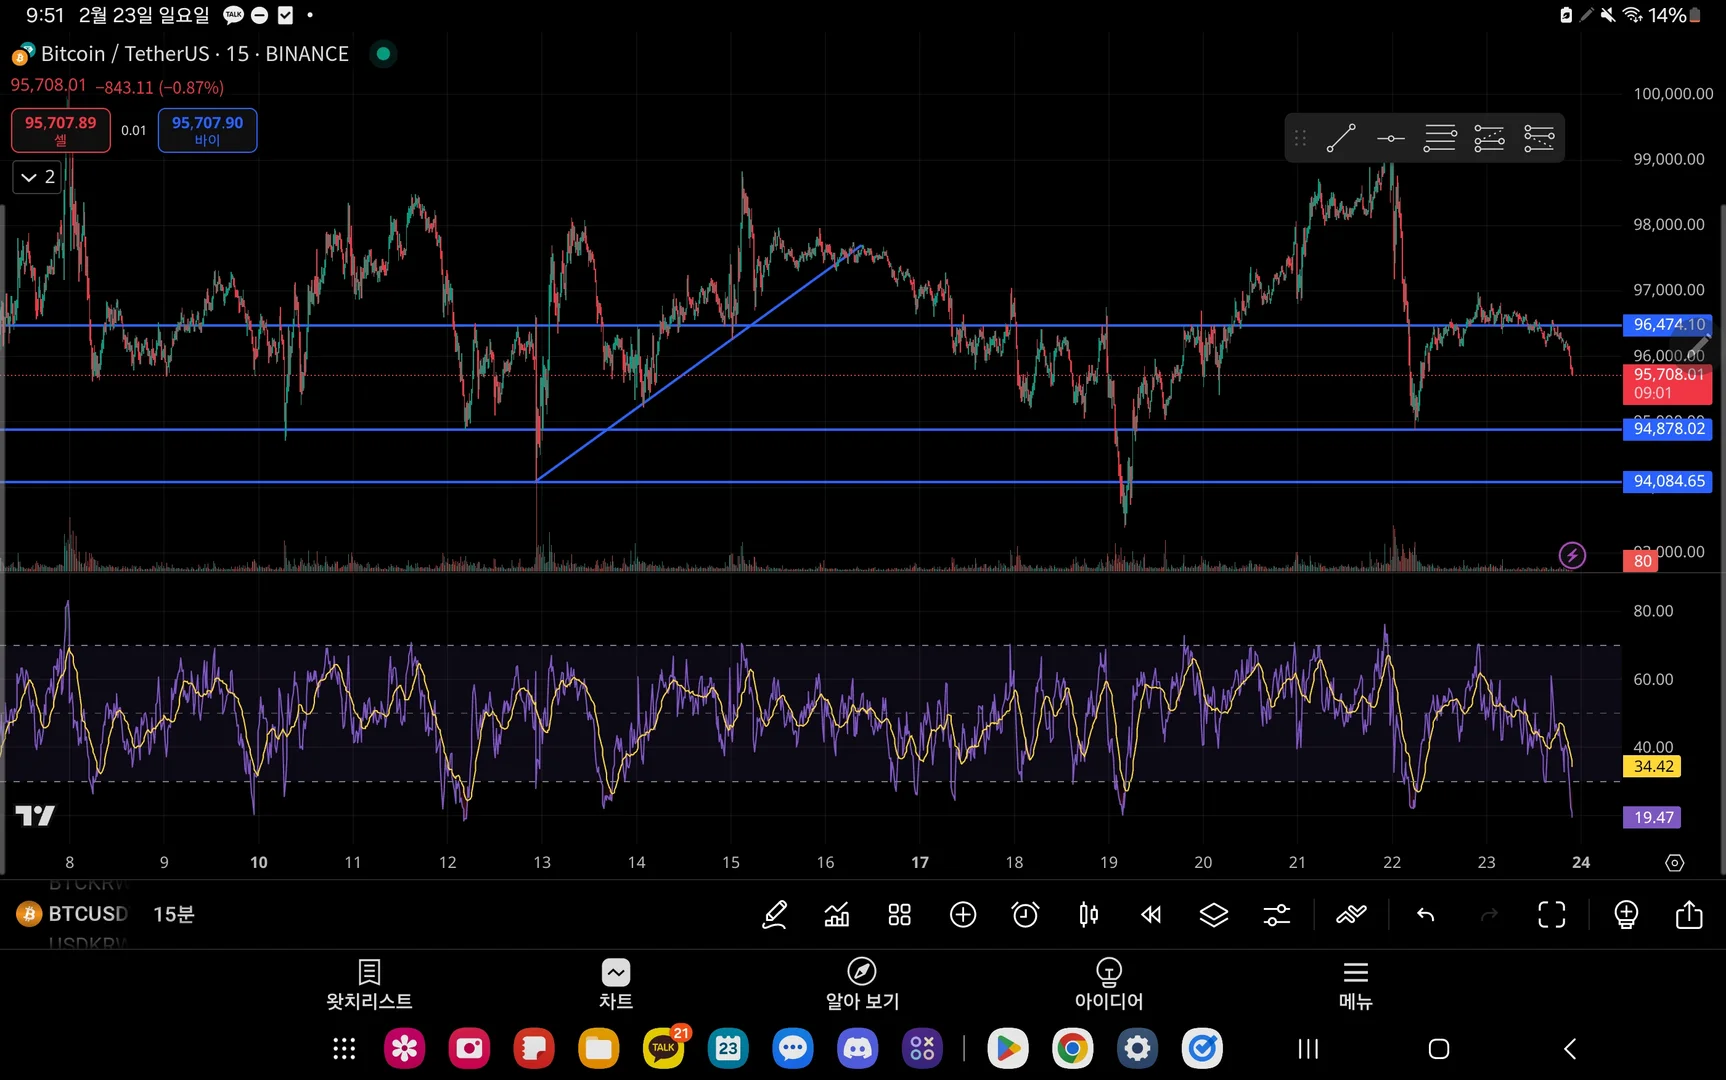Create an alert with alarm clock icon
Image resolution: width=1726 pixels, height=1080 pixels.
[1025, 914]
